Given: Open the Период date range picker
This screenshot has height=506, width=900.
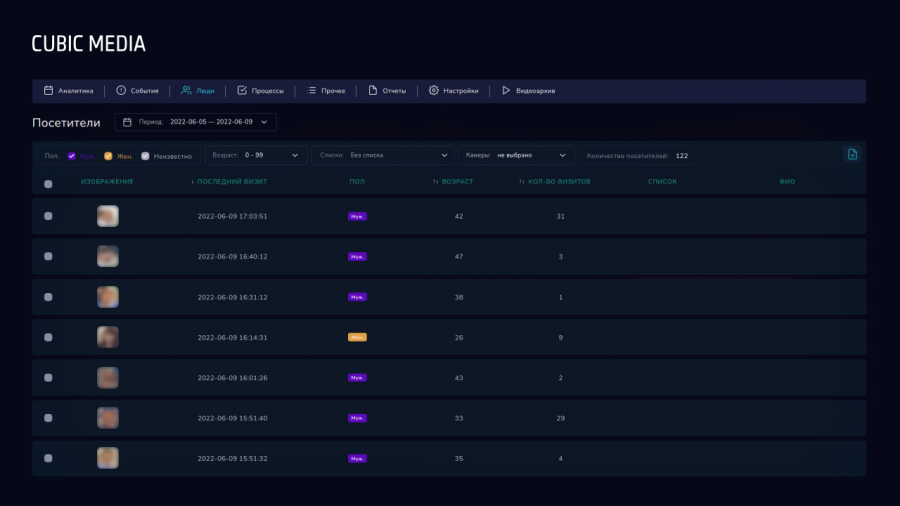Looking at the screenshot, I should 196,122.
